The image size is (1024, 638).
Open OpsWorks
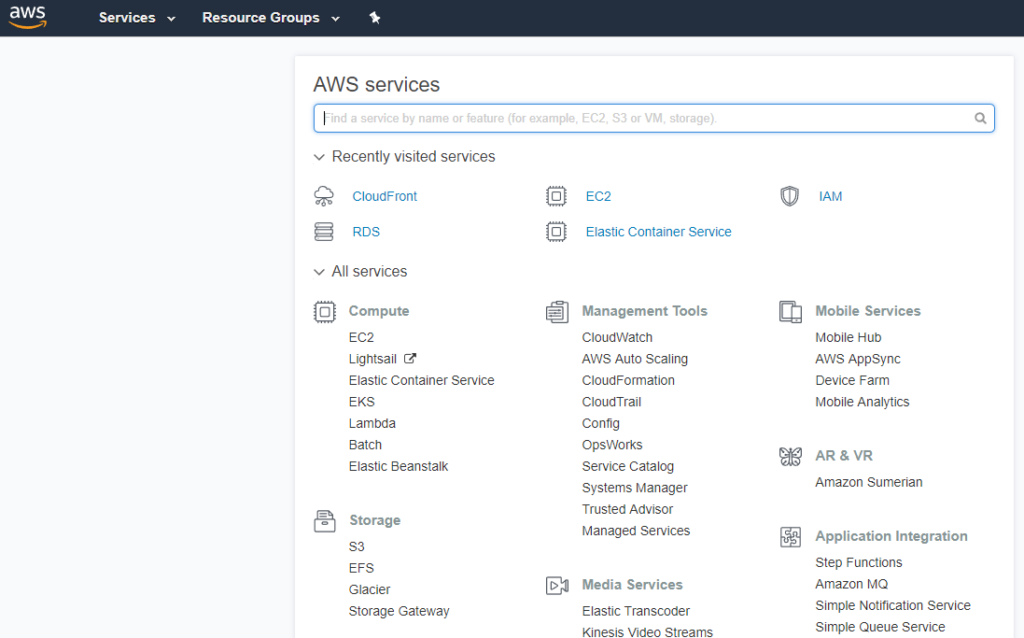pyautogui.click(x=612, y=445)
